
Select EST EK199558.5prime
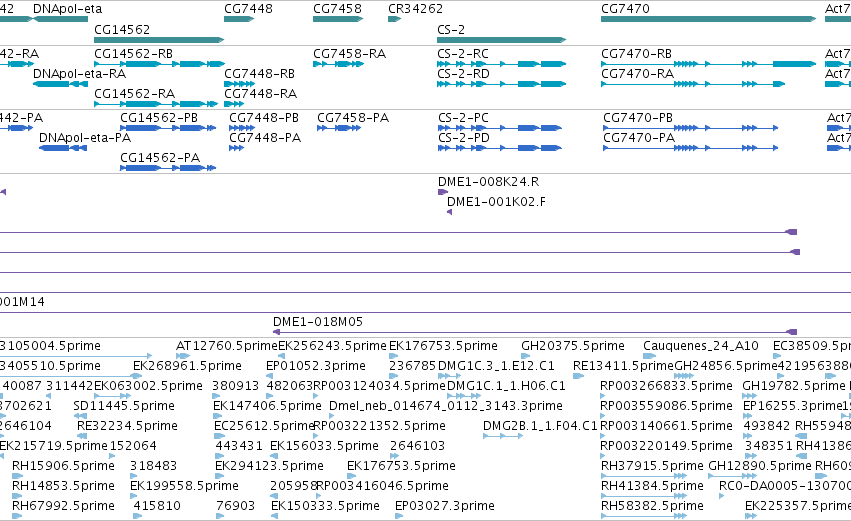pyautogui.click(x=184, y=485)
